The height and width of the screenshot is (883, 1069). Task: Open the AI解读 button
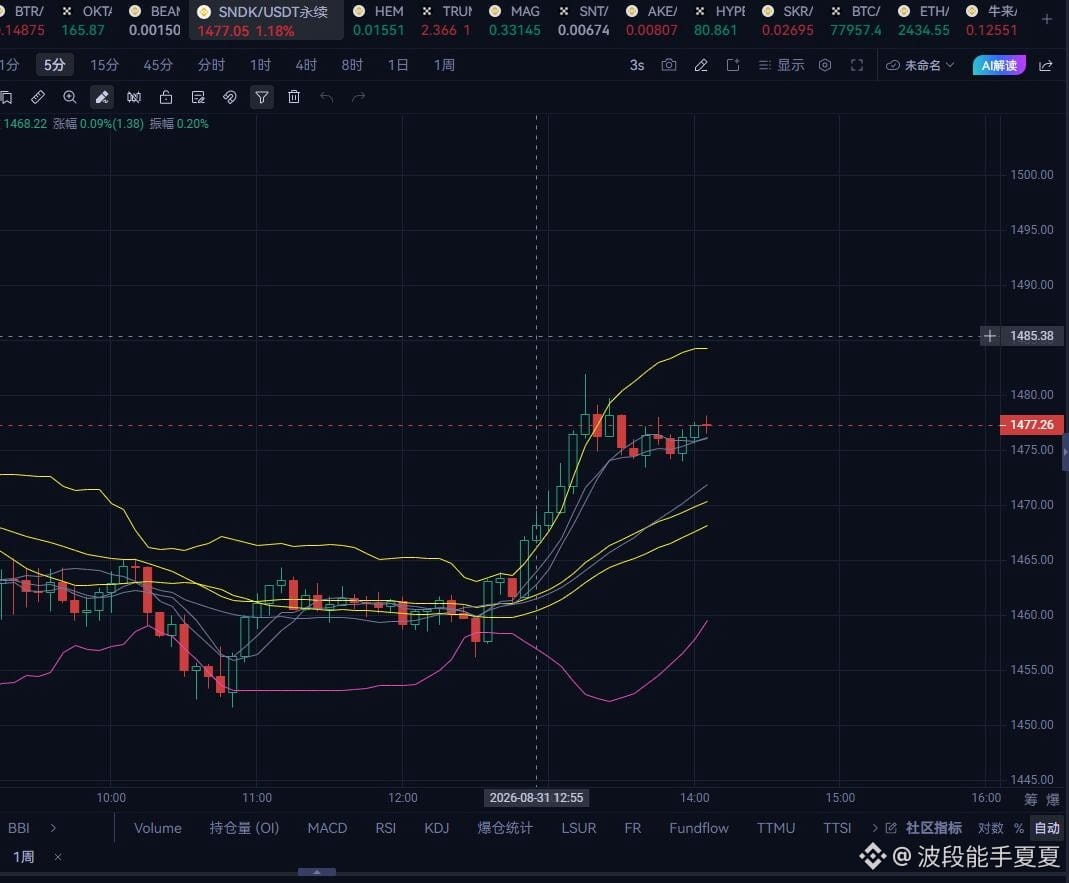(x=999, y=65)
